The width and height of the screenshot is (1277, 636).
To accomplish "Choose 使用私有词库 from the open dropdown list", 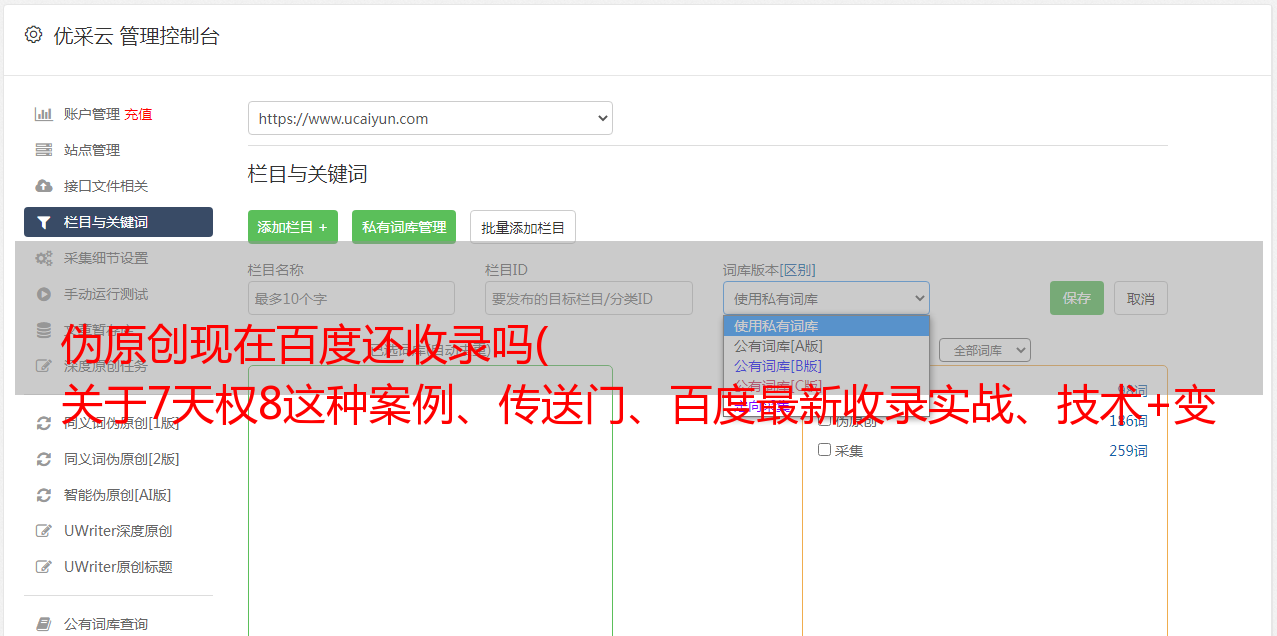I will click(x=826, y=326).
